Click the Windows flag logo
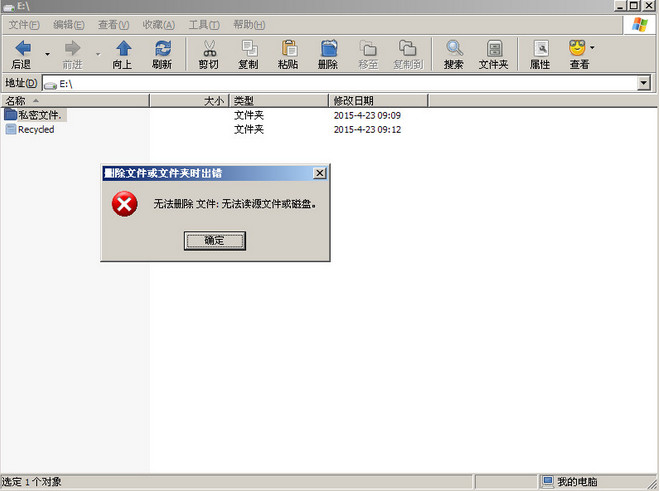660x491 pixels. 640,24
